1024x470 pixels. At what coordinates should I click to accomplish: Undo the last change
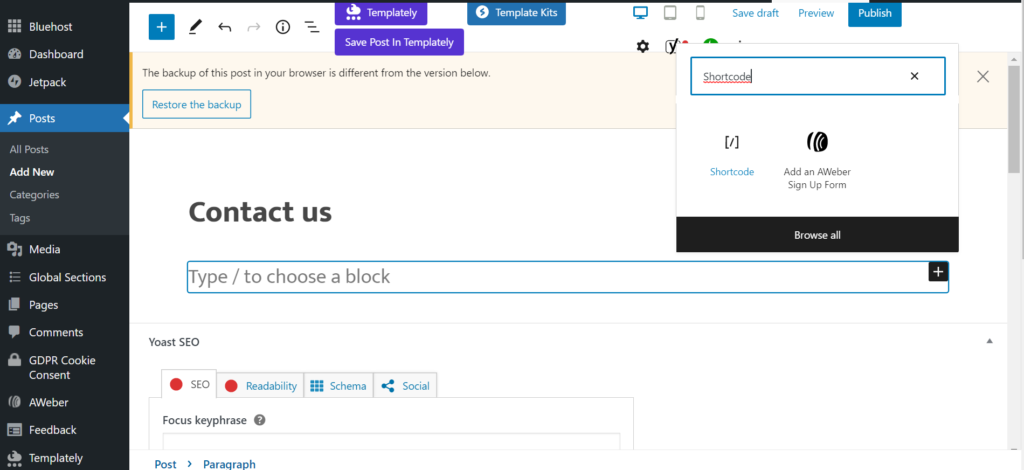(x=225, y=27)
